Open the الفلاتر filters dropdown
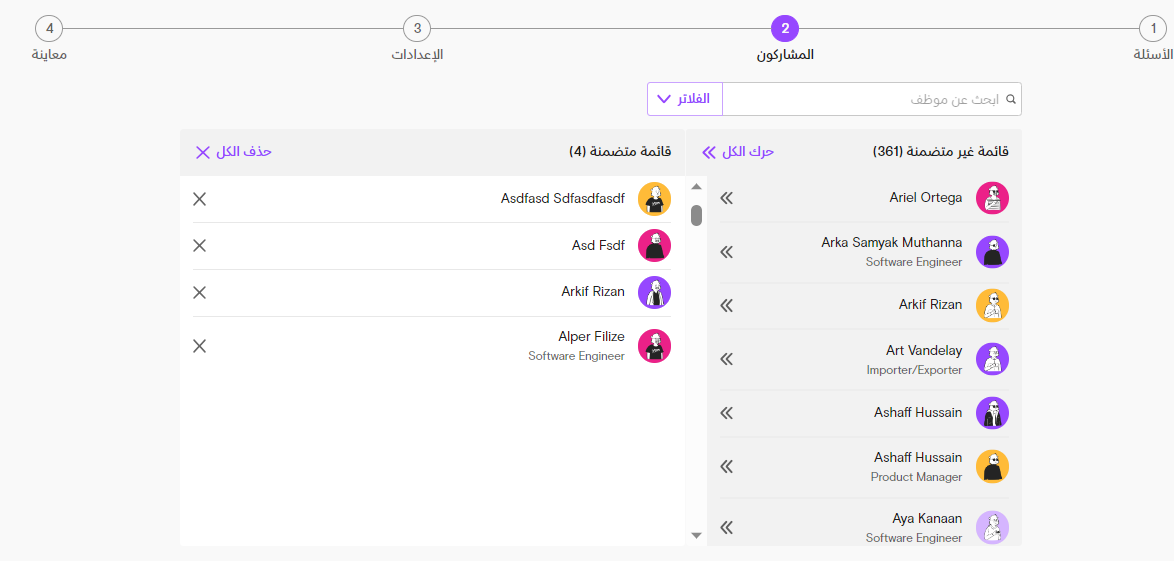Viewport: 1174px width, 561px height. tap(684, 99)
